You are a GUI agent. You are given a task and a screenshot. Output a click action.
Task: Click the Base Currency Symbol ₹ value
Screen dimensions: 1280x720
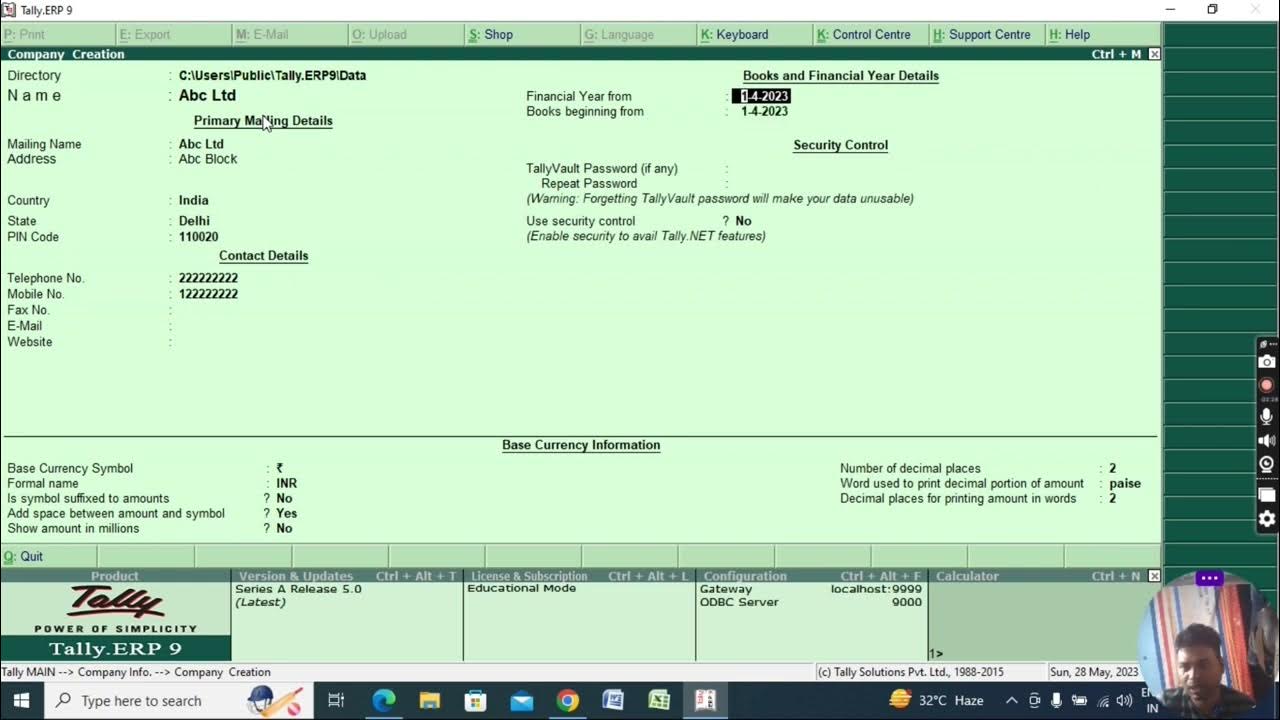tap(280, 468)
